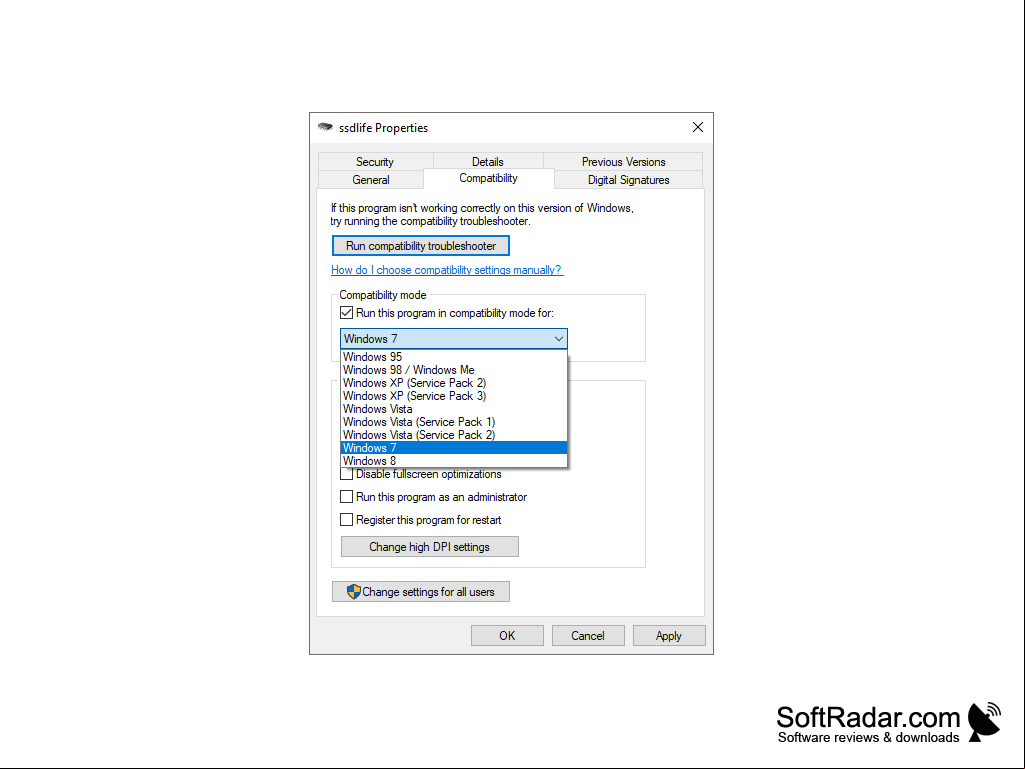1025x769 pixels.
Task: Check Run this program as an administrator
Action: click(346, 497)
